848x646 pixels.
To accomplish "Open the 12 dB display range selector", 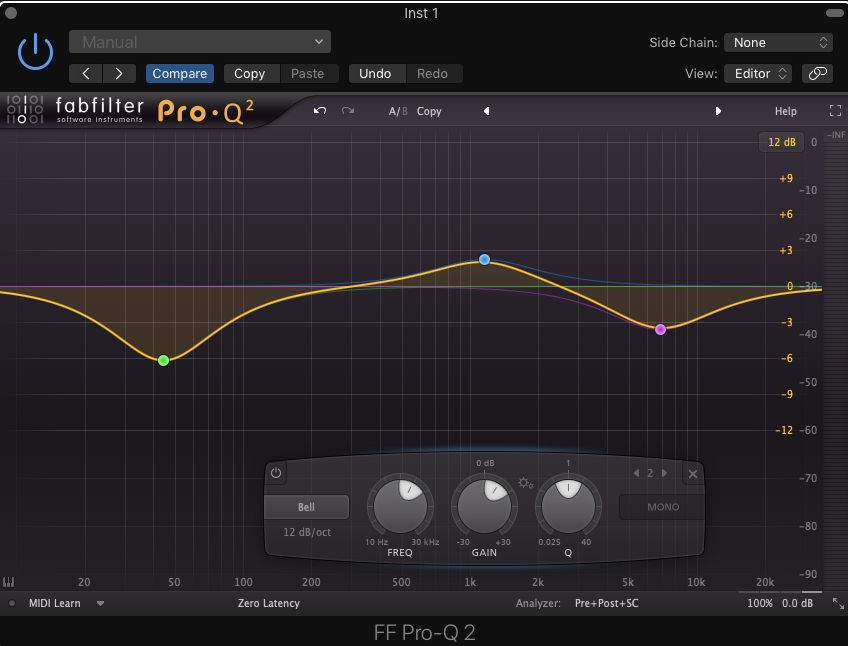I will point(781,142).
